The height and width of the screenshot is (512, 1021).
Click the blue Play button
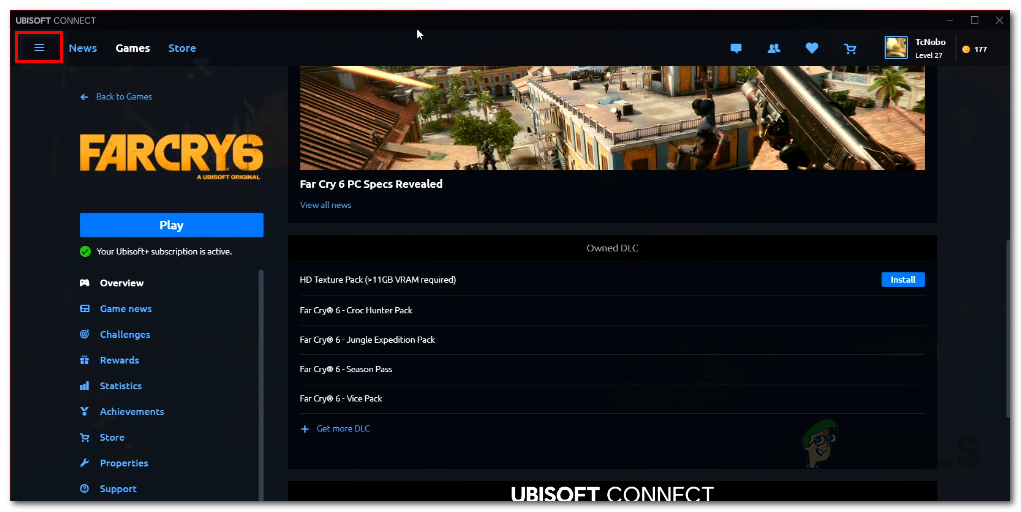tap(172, 225)
